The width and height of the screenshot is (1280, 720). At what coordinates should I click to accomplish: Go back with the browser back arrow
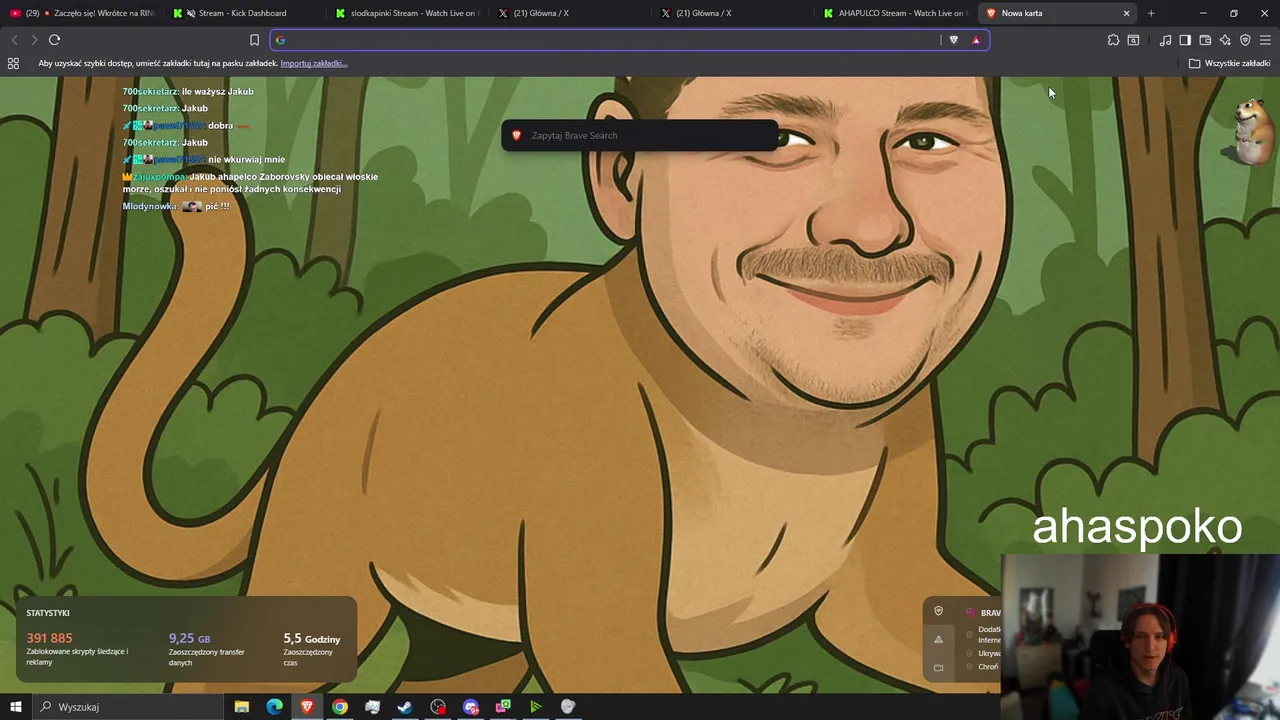[14, 40]
